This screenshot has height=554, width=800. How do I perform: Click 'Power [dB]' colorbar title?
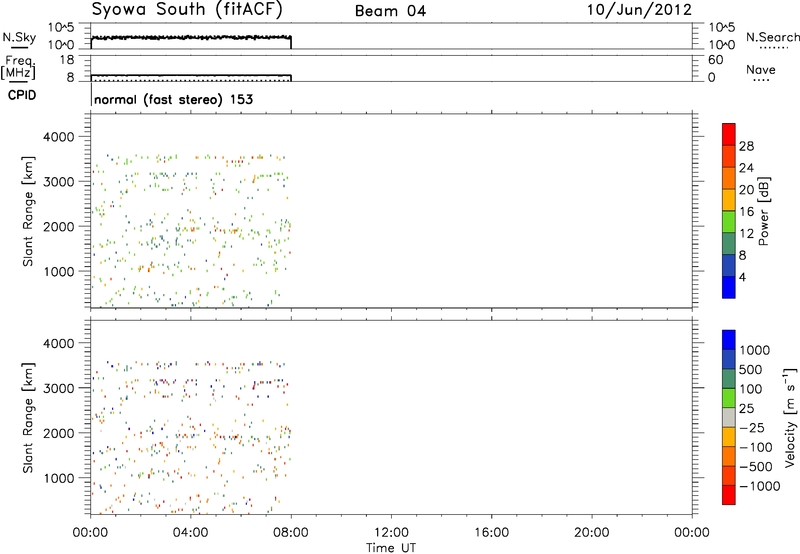764,211
